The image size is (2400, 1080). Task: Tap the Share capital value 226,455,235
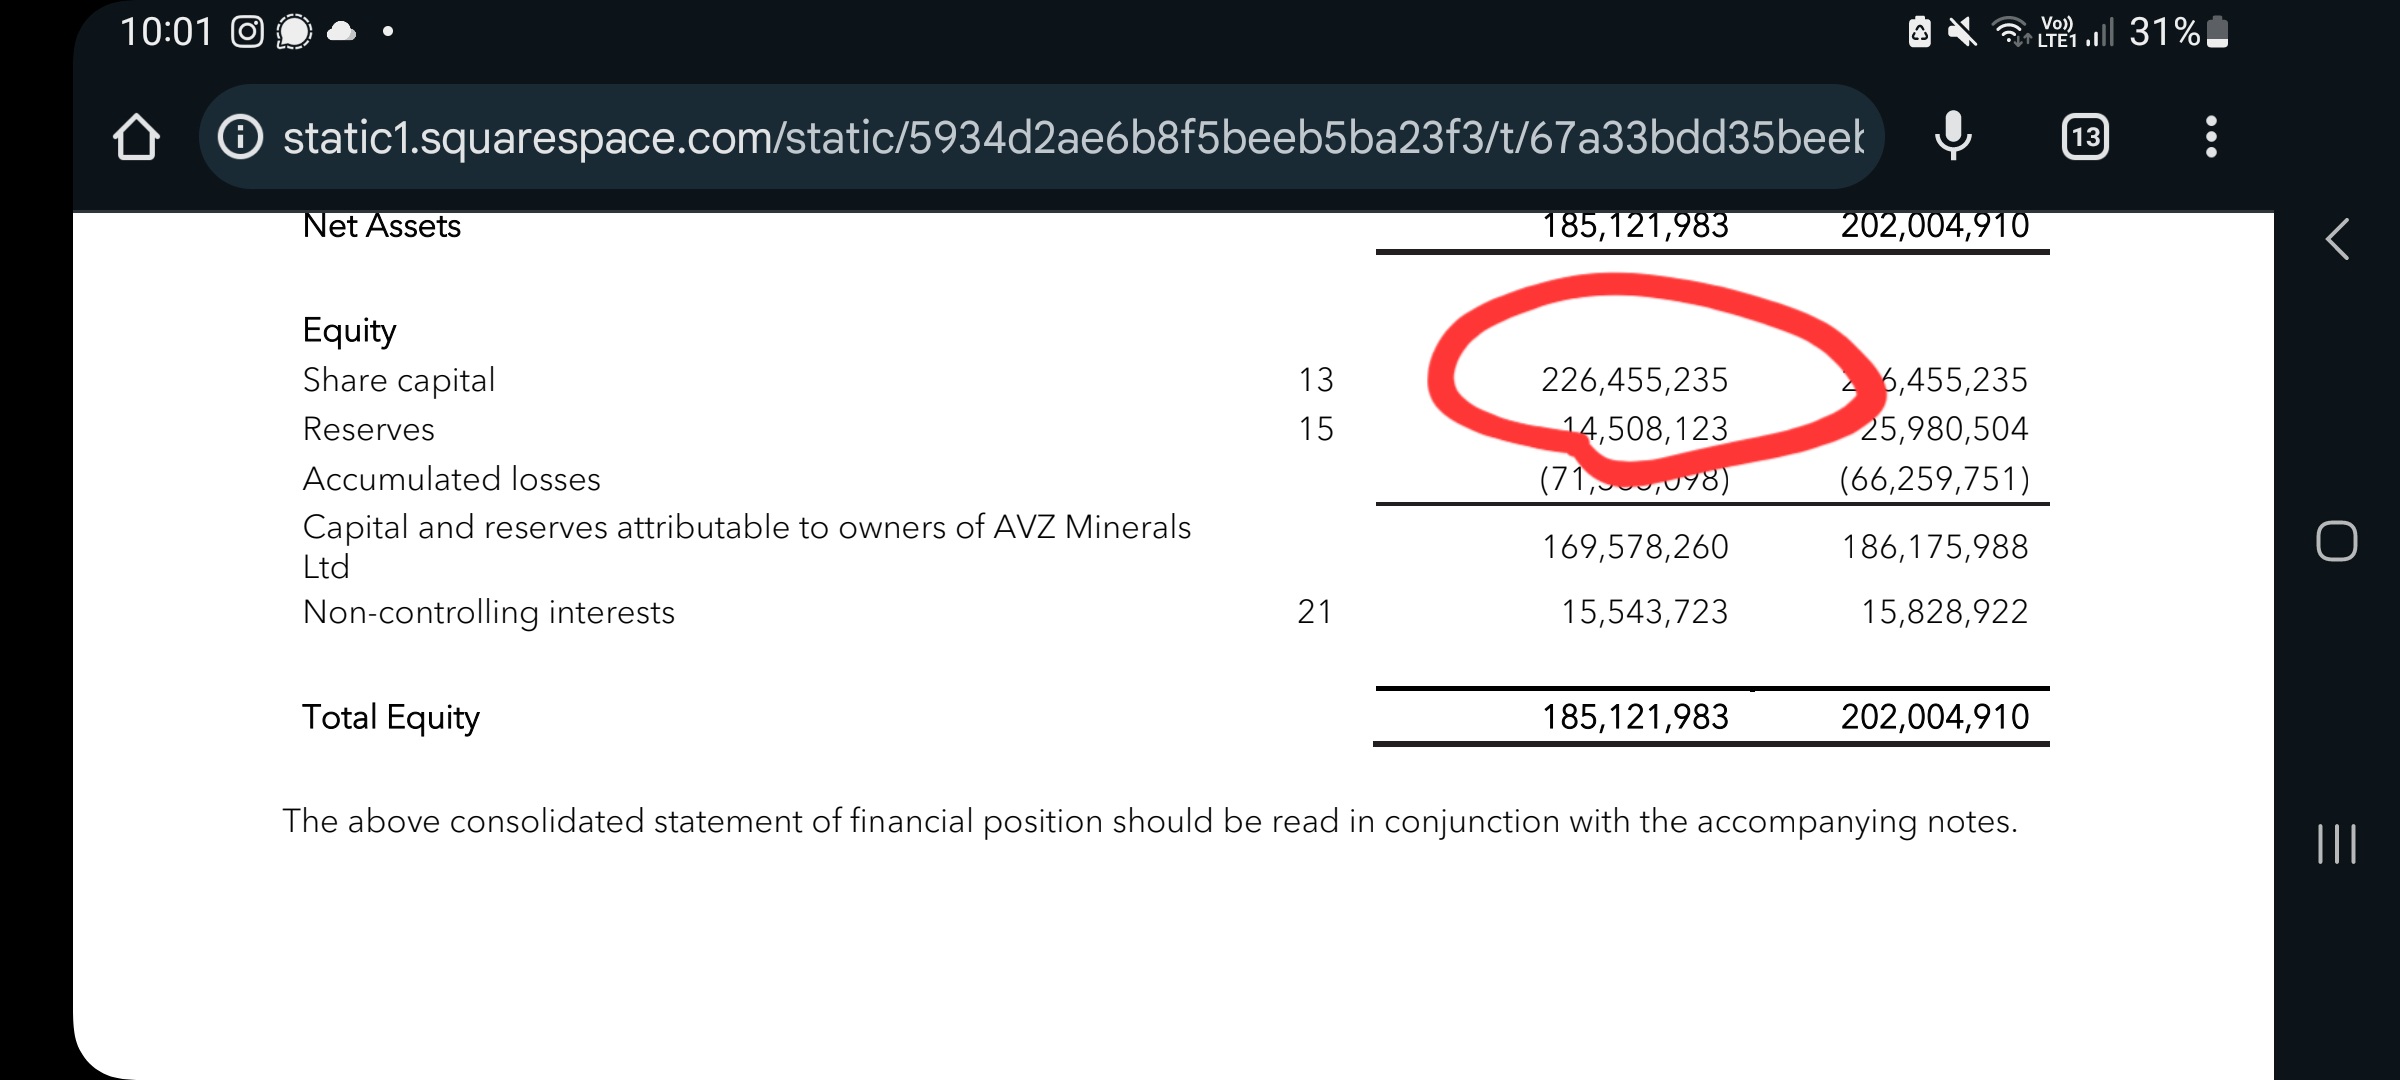click(1634, 380)
